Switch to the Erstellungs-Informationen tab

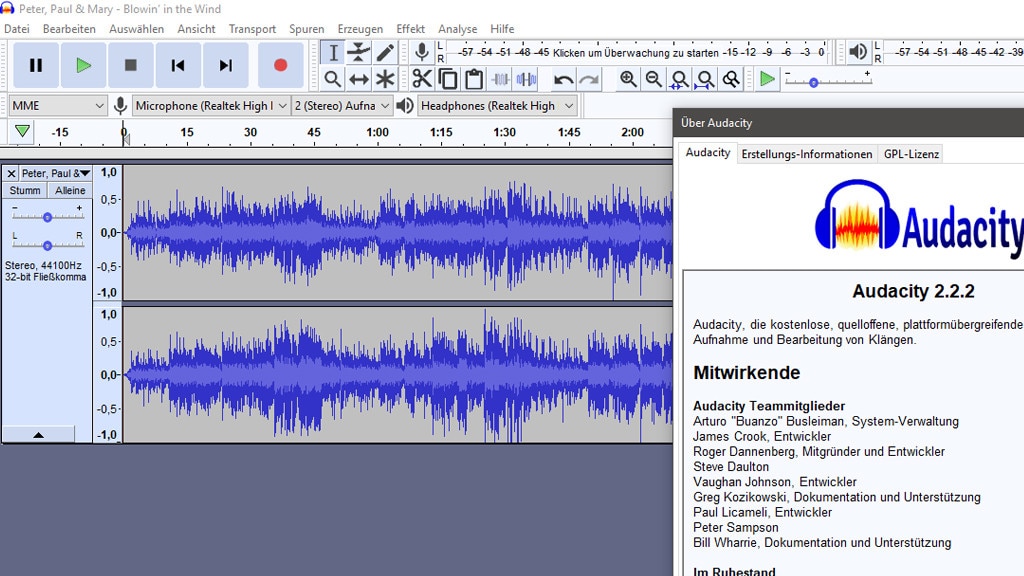(807, 153)
